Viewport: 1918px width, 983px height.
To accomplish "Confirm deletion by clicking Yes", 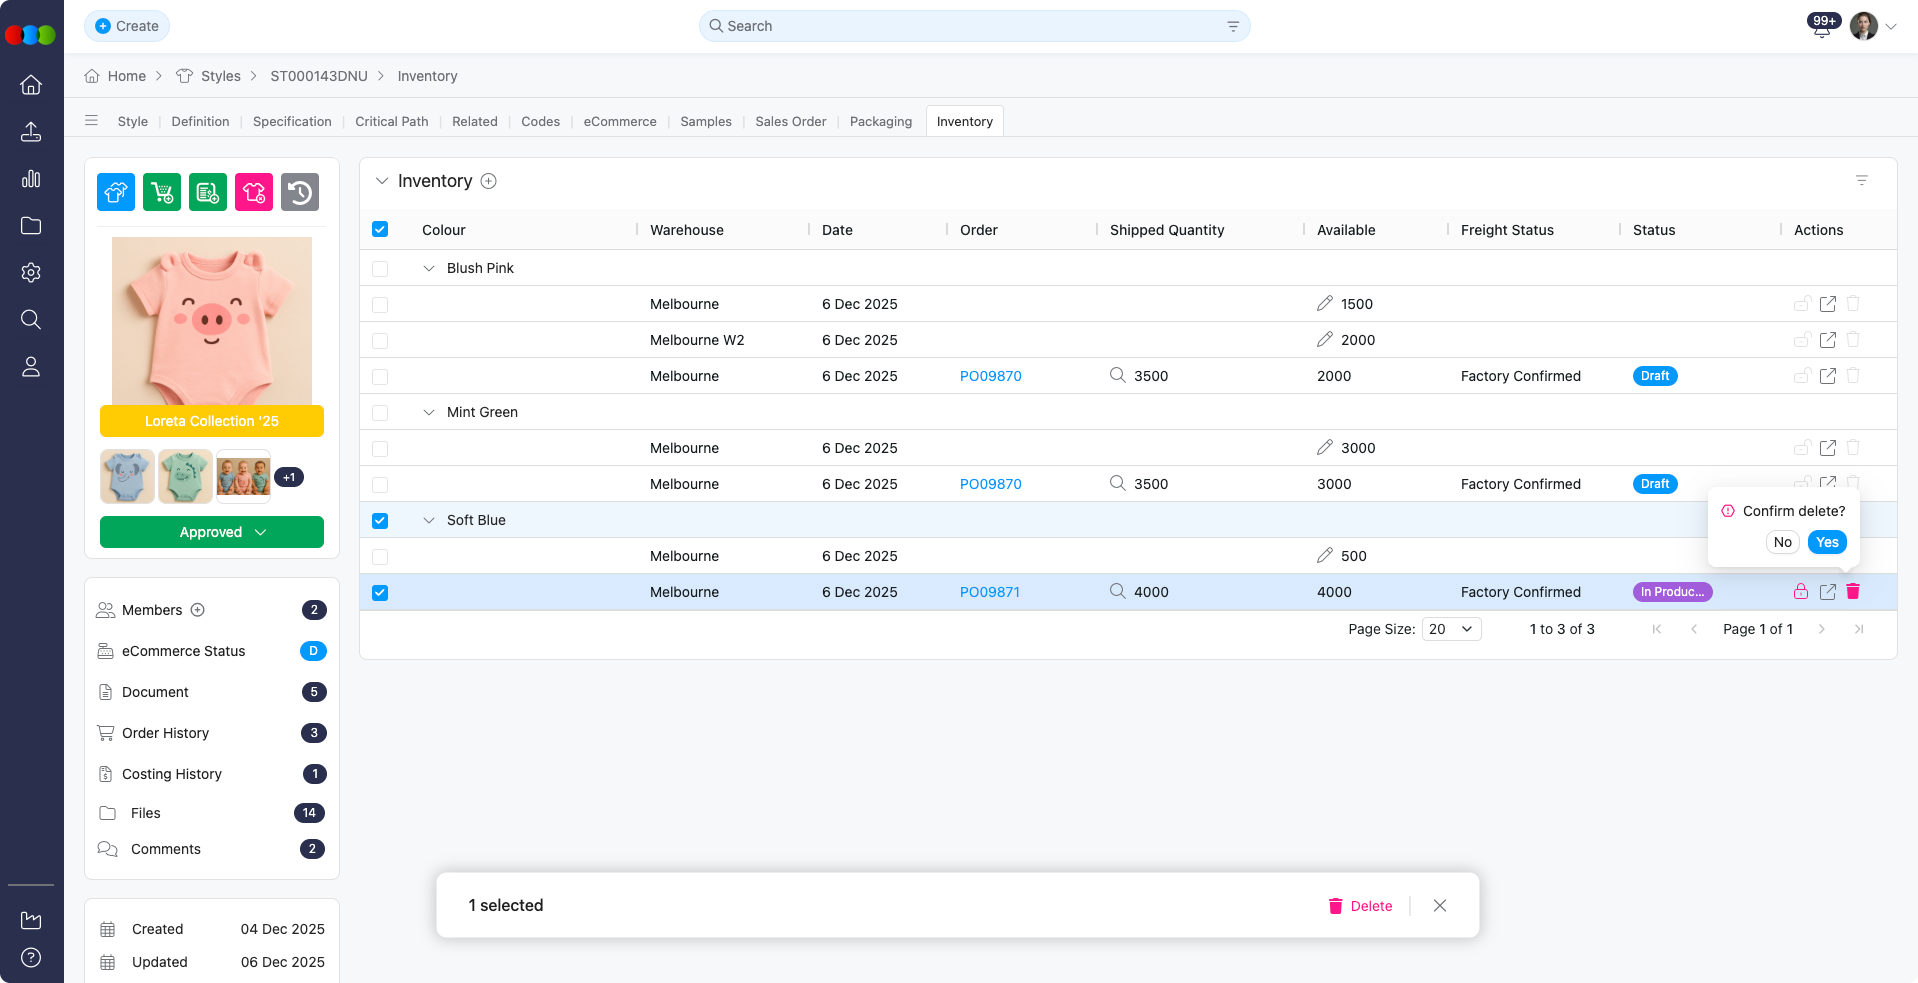I will (1827, 542).
